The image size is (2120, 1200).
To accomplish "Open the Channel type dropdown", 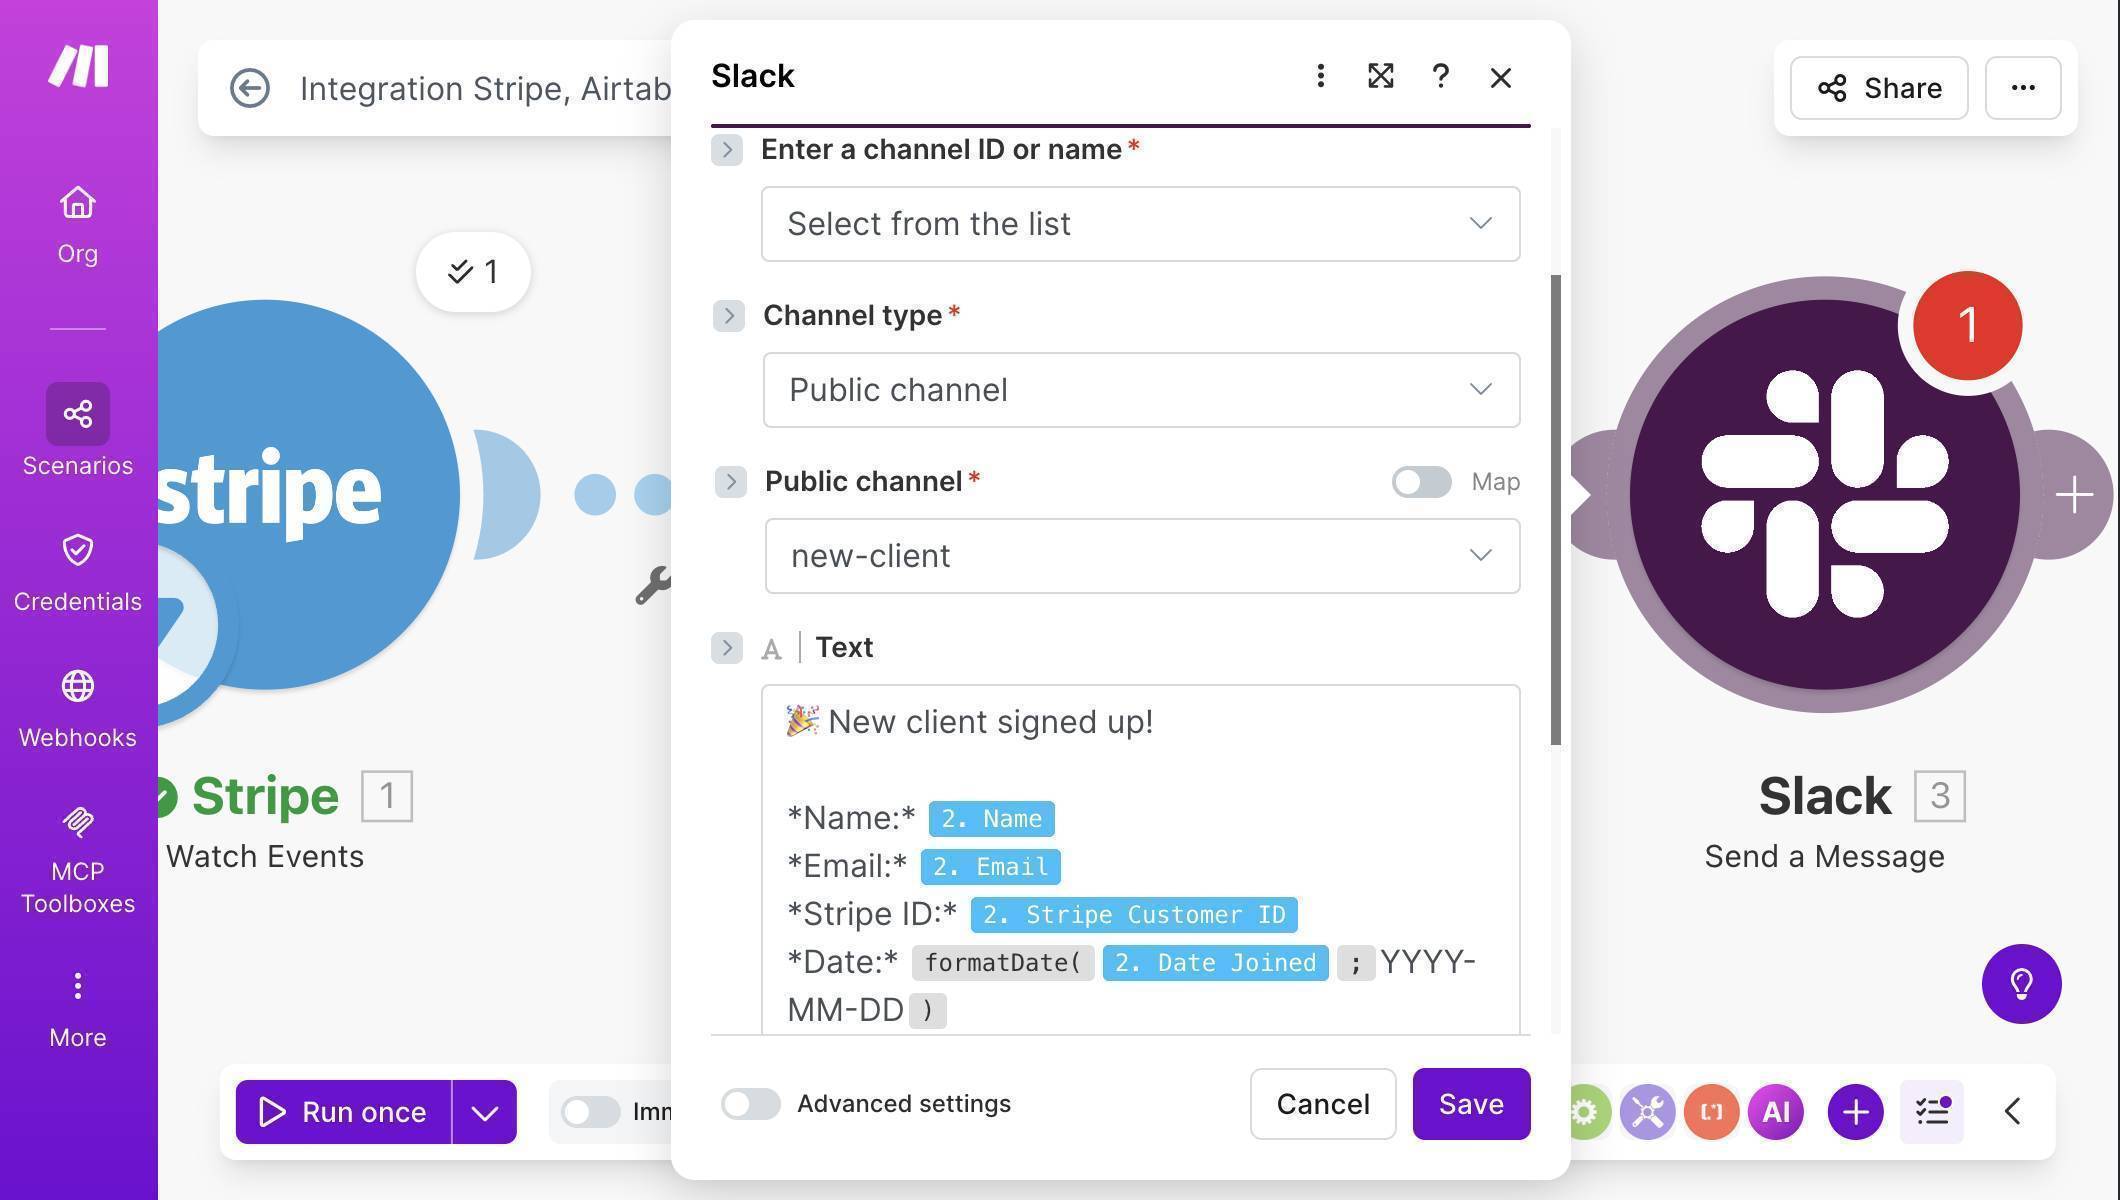I will (1141, 390).
